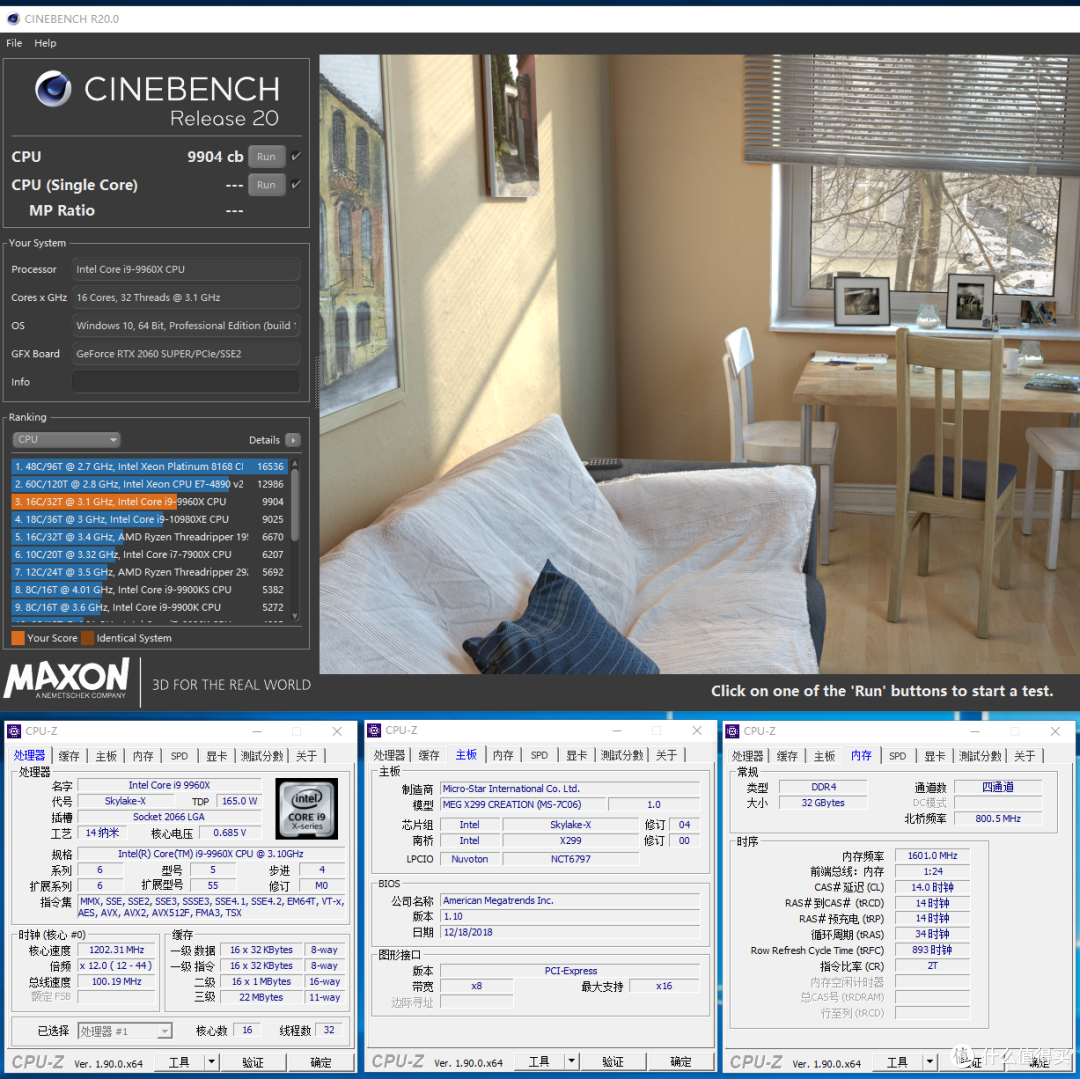Click the CPU-Z icon in mainboard window title
Viewport: 1080px width, 1079px height.
coord(374,730)
